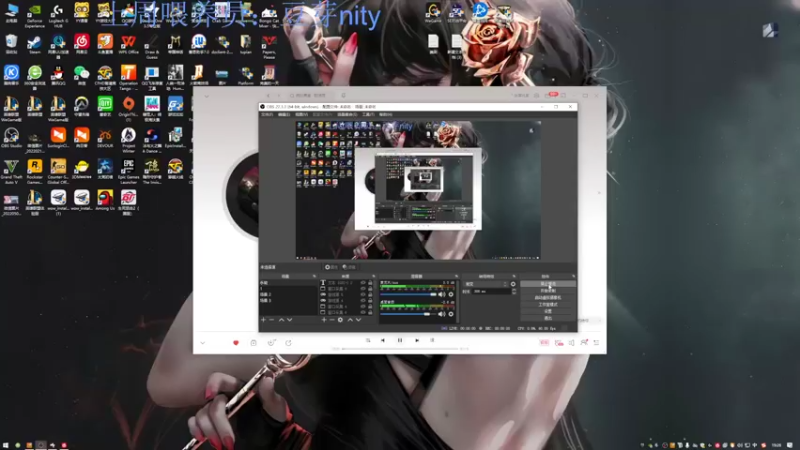The width and height of the screenshot is (800, 450).
Task: Open Counter-Strike Global Offensive desktop icon
Action: click(58, 171)
